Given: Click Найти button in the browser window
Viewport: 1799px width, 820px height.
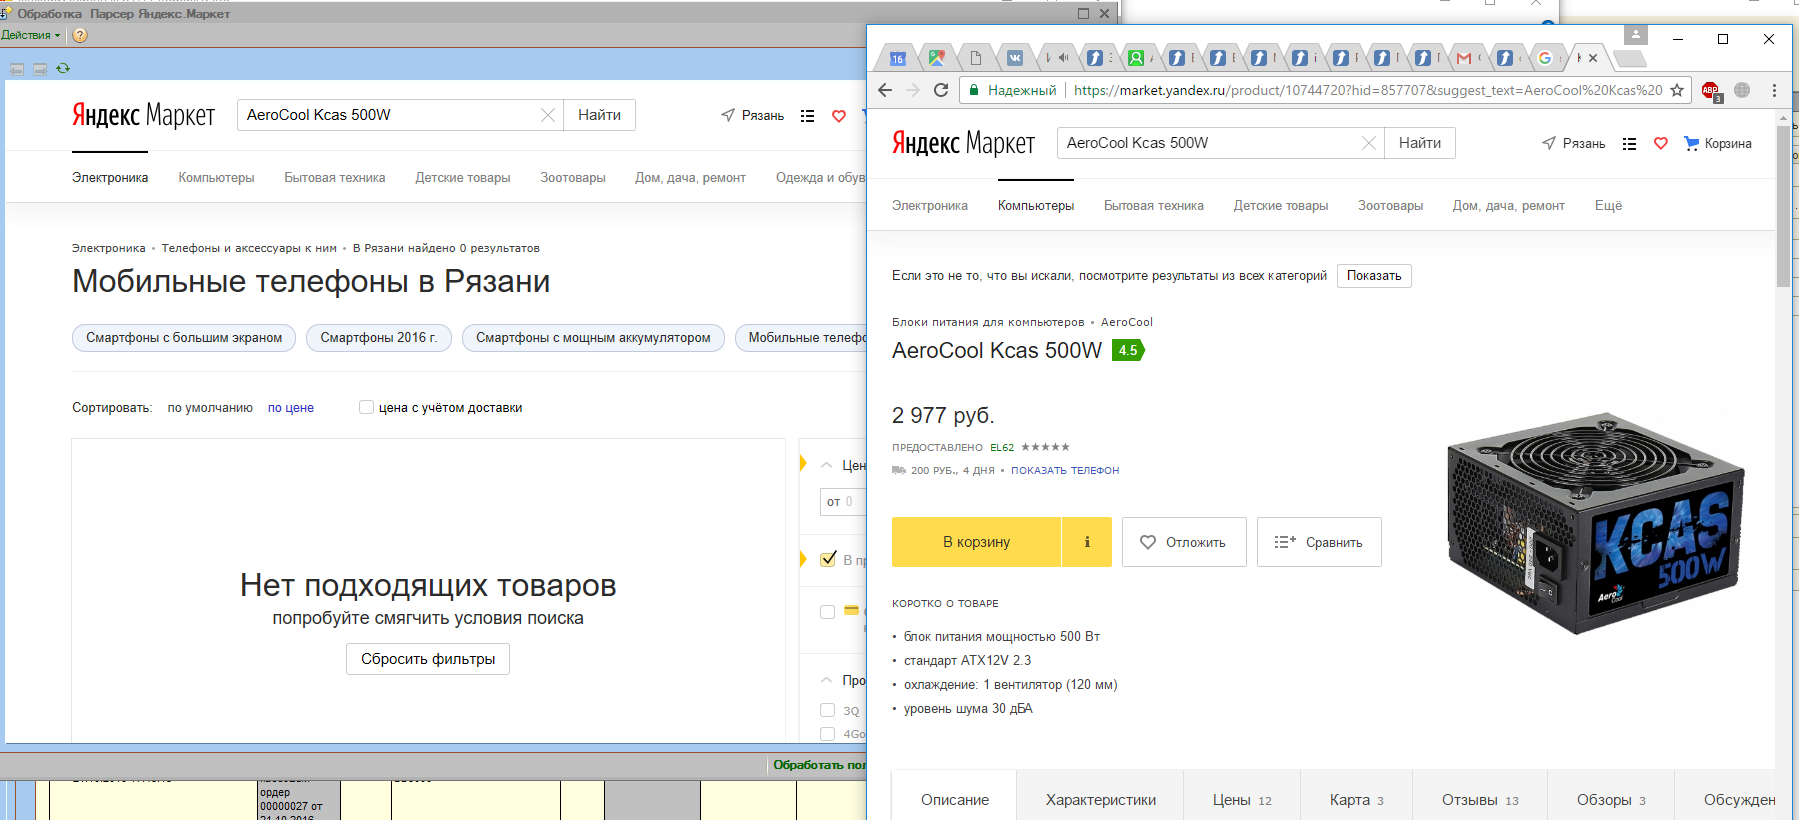Looking at the screenshot, I should (1420, 143).
